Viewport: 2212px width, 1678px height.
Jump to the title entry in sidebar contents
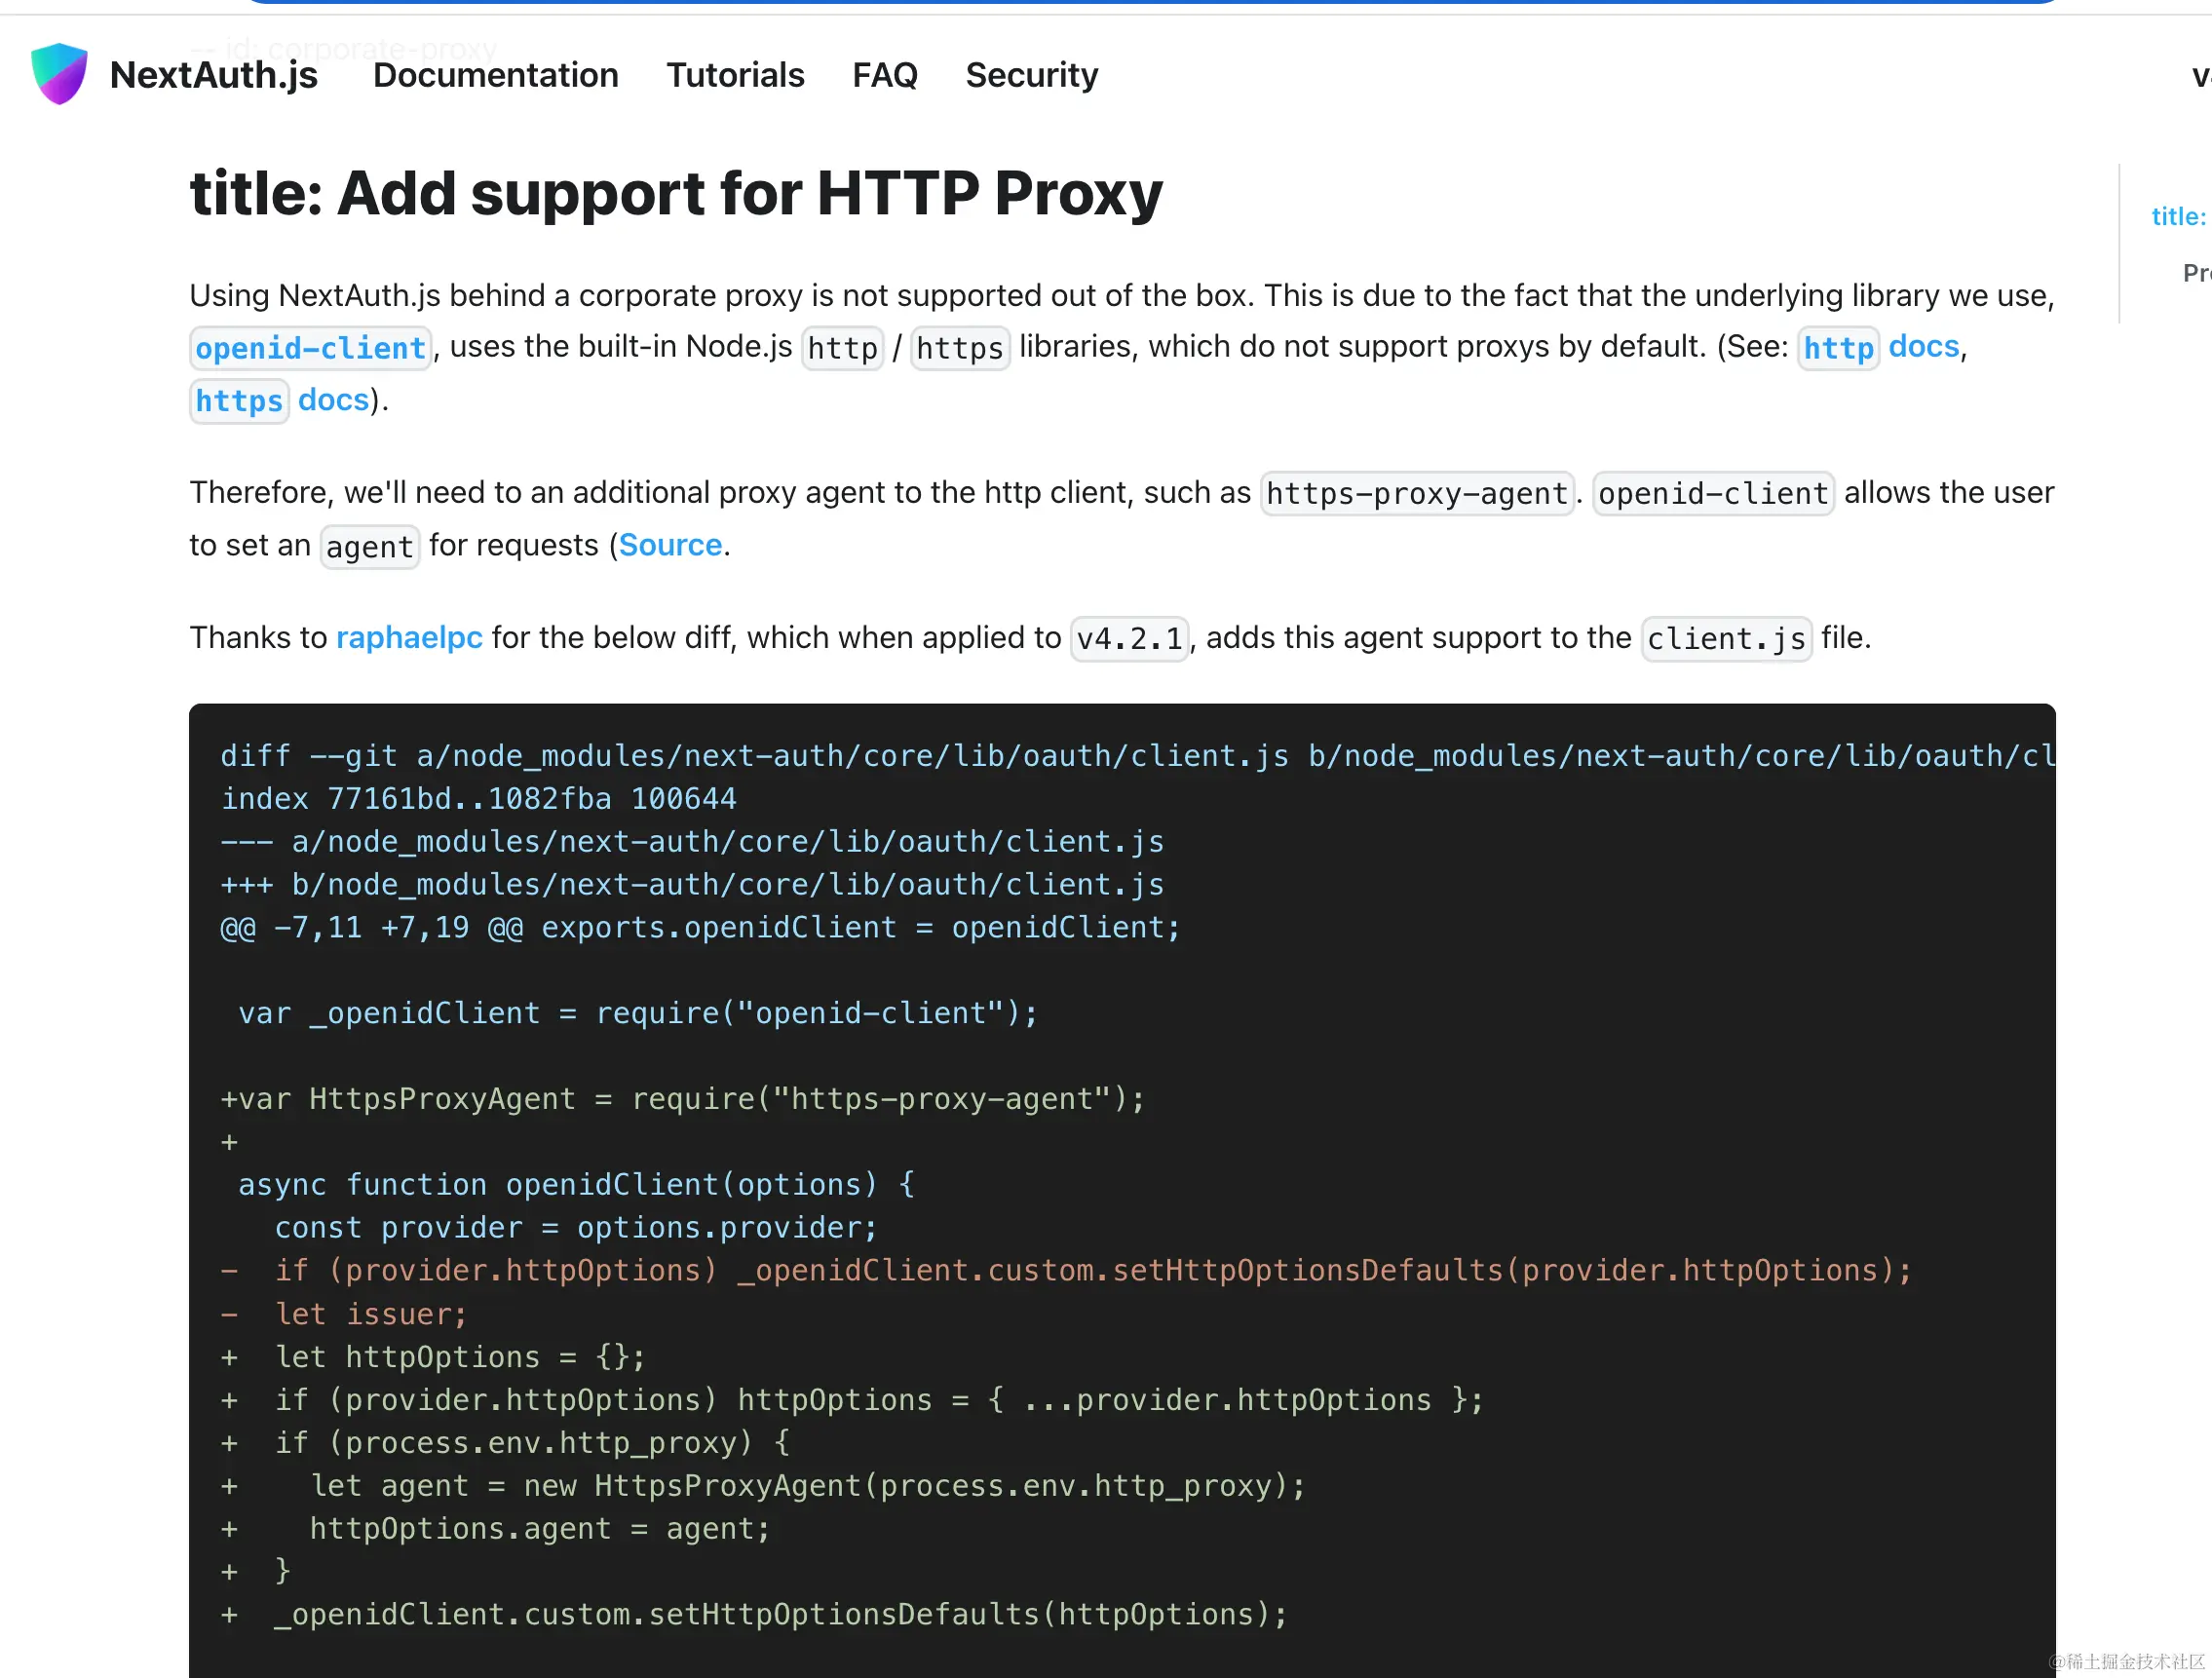pyautogui.click(x=2178, y=216)
